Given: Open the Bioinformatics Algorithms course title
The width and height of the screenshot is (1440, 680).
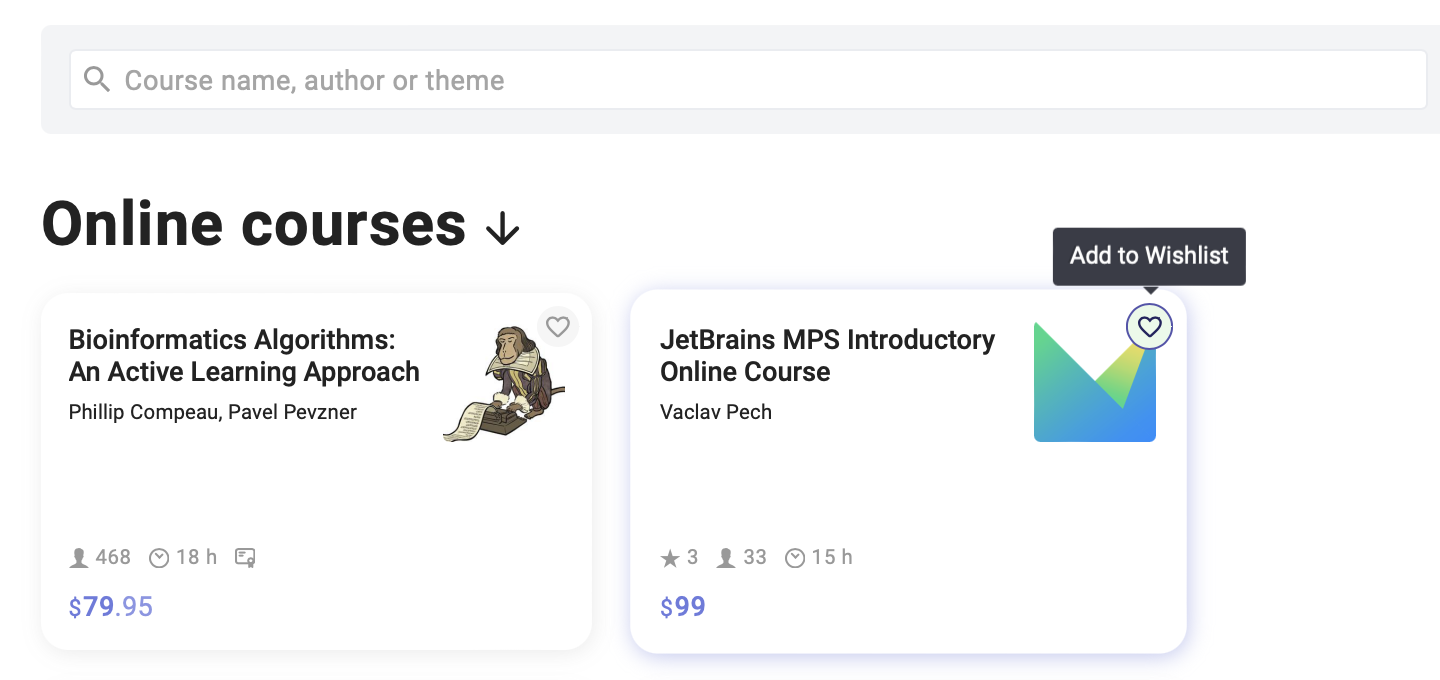Looking at the screenshot, I should coord(244,355).
